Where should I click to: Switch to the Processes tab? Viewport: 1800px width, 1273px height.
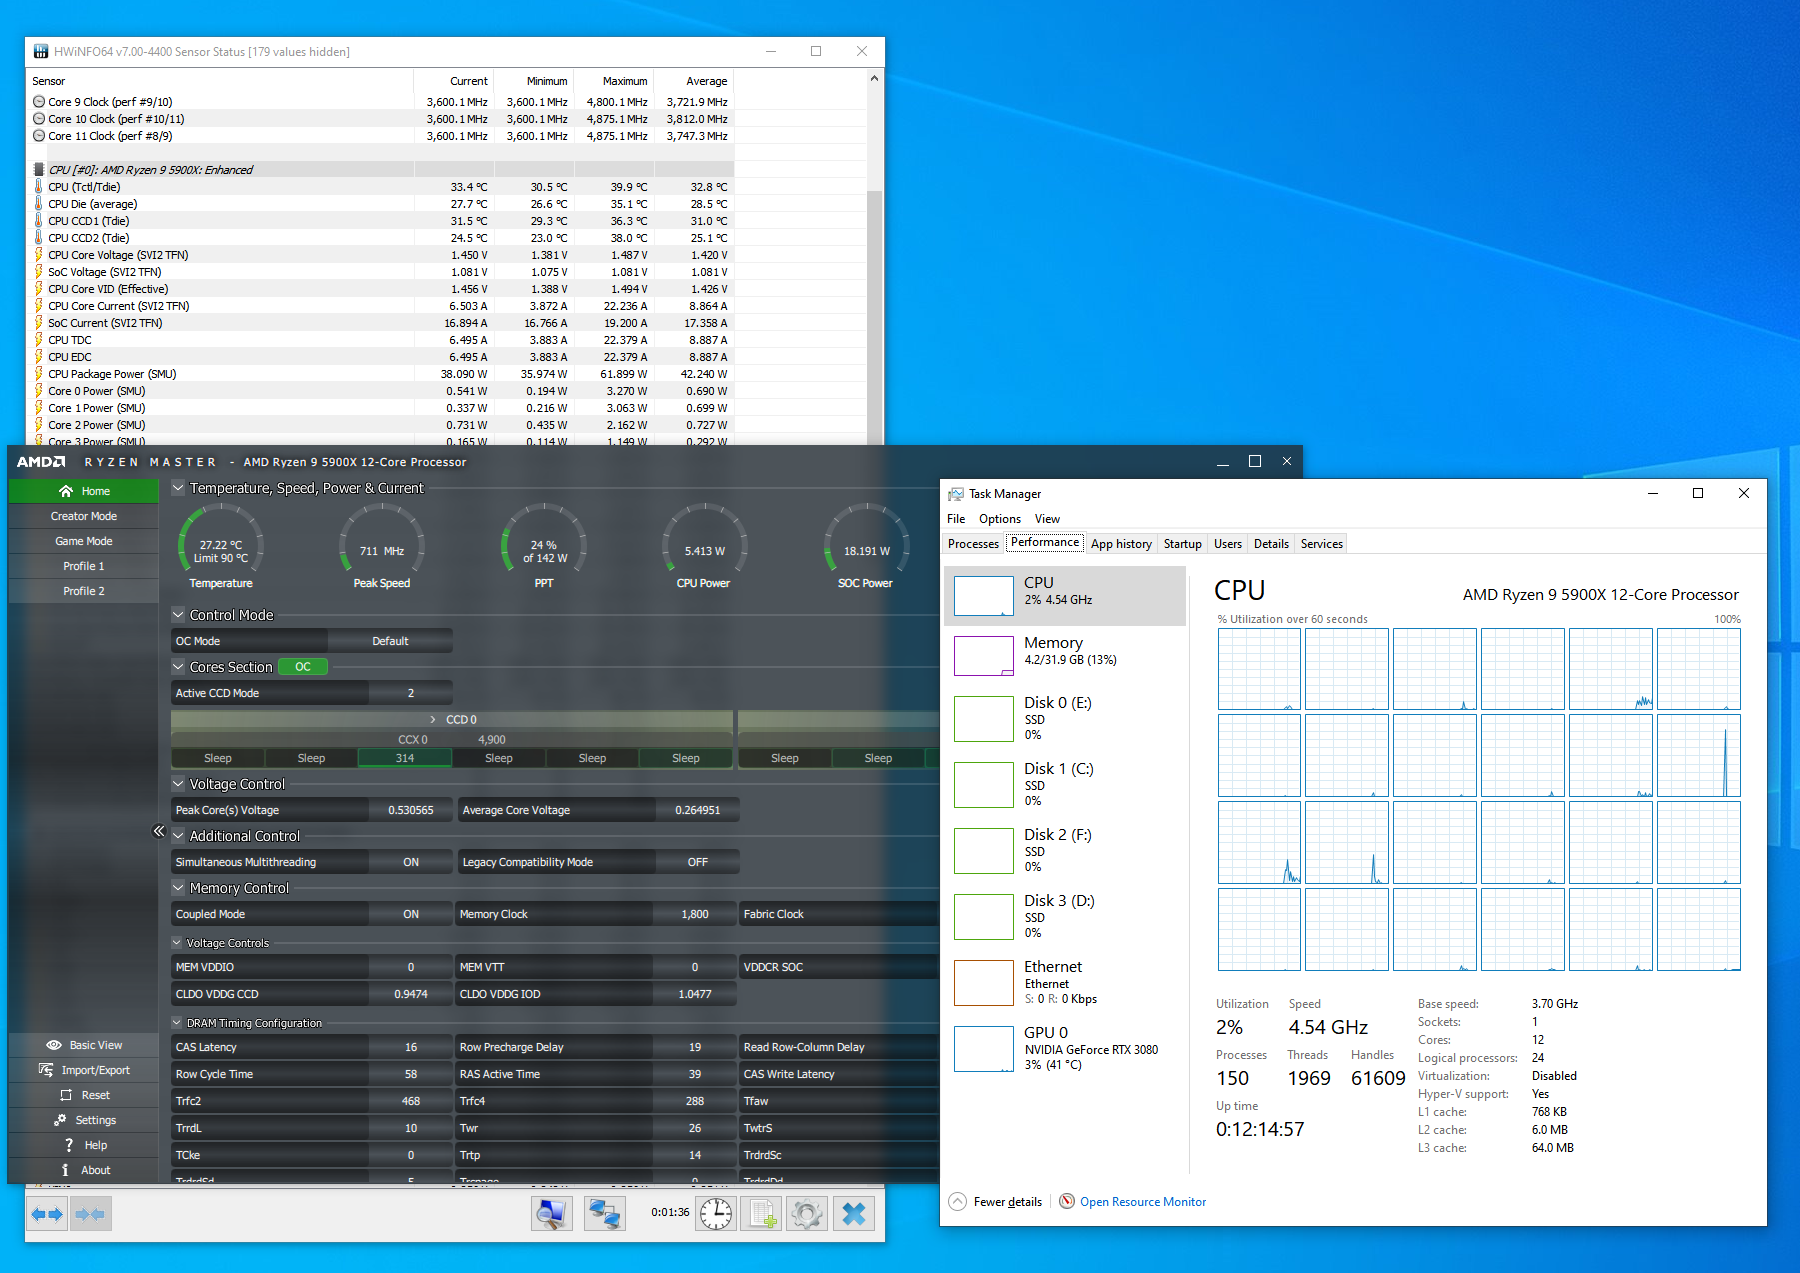[973, 544]
